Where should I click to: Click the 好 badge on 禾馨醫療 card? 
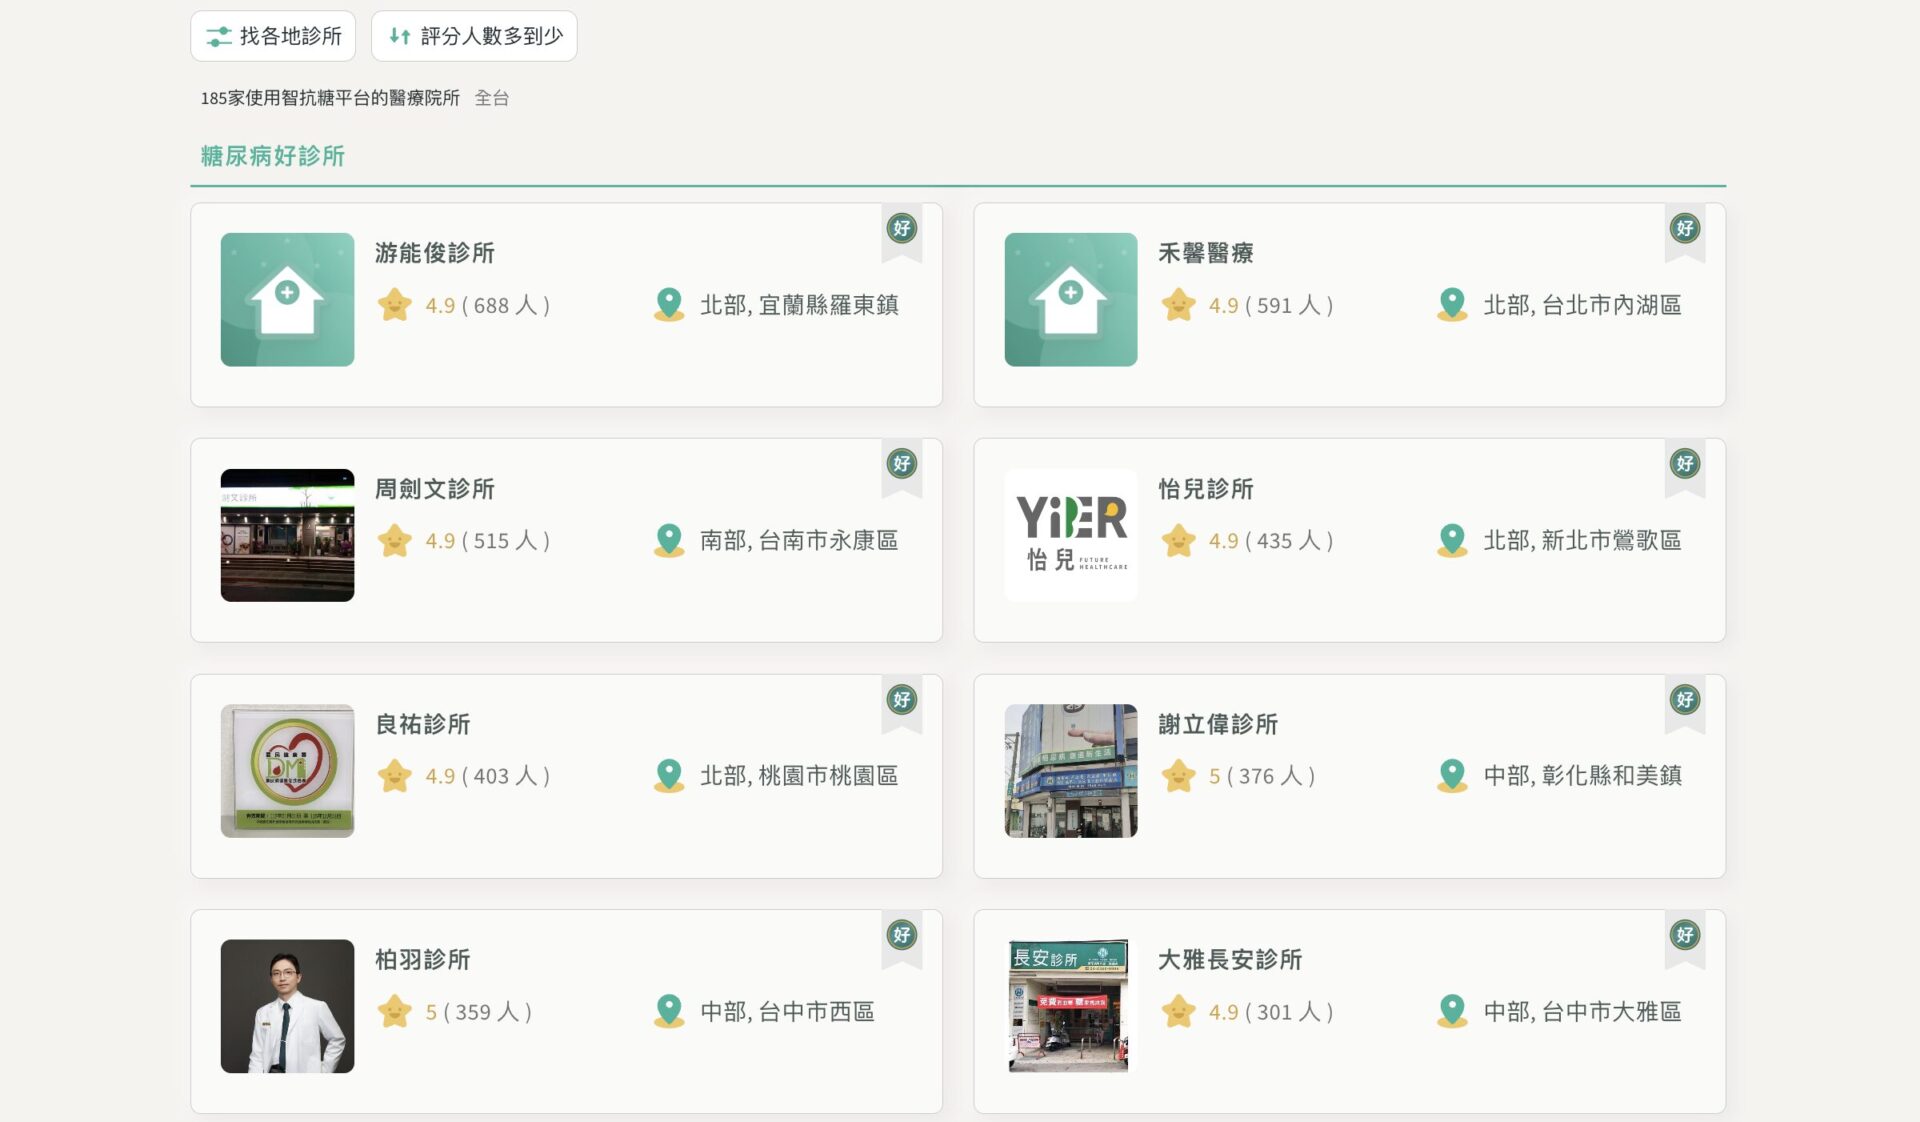point(1684,229)
